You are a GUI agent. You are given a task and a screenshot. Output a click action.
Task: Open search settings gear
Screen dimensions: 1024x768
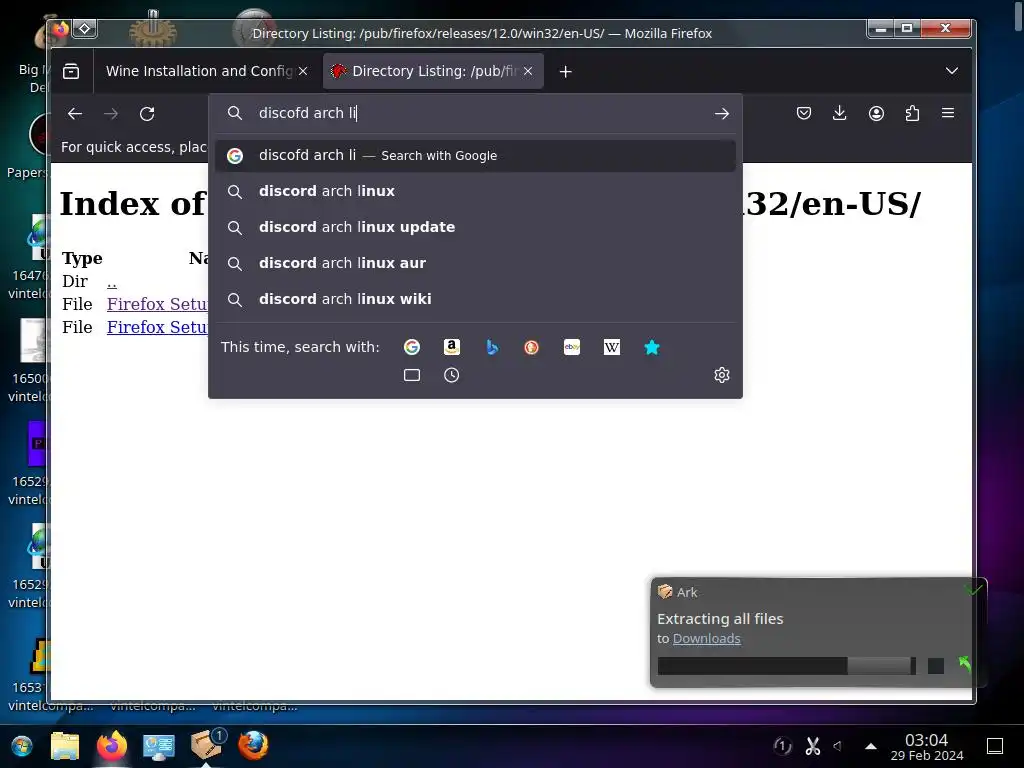[x=722, y=375]
